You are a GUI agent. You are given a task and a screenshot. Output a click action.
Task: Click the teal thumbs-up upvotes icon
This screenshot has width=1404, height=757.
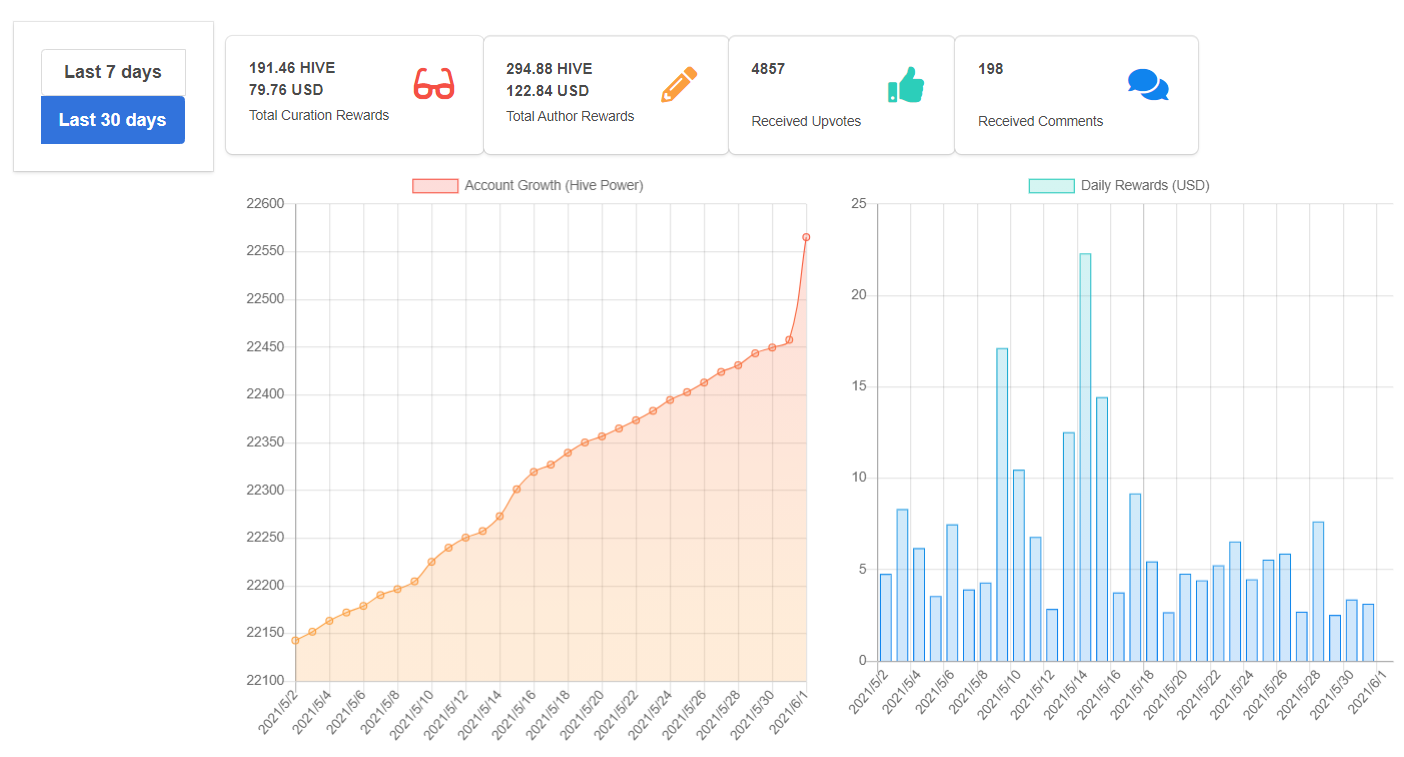906,85
